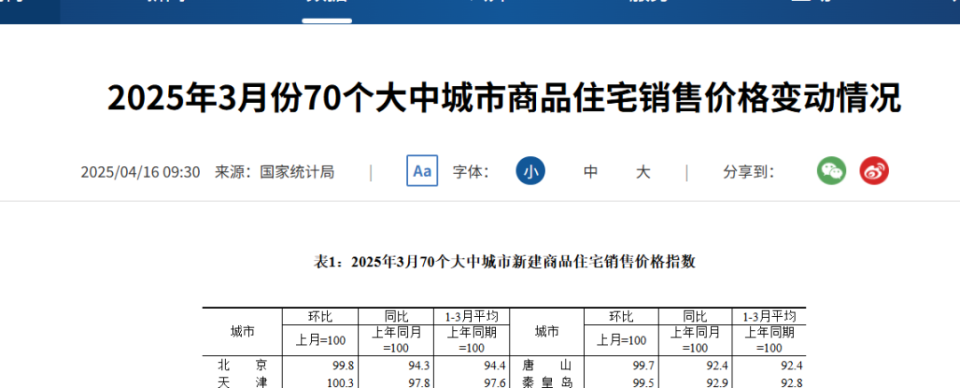Click the second 城市 header beside 唐山
Screen dimensions: 960x388
point(547,331)
